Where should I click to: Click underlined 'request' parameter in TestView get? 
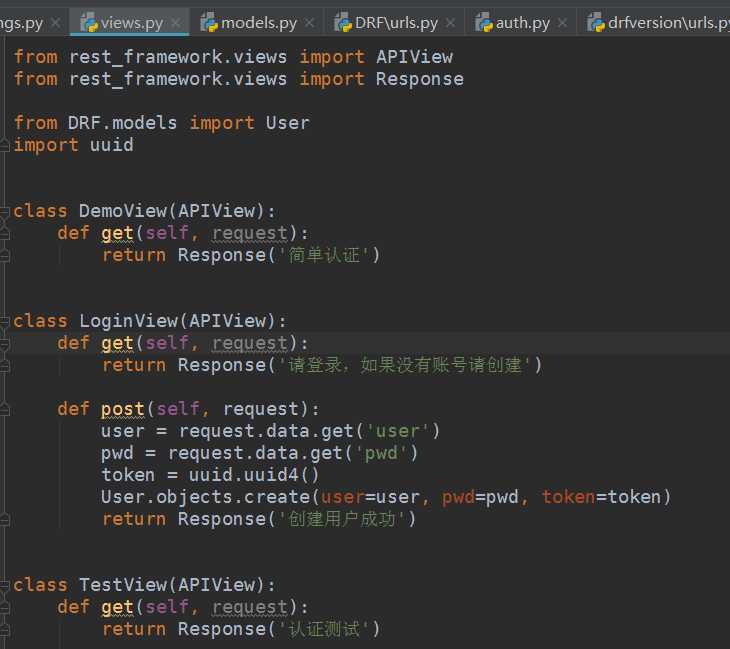(x=250, y=607)
